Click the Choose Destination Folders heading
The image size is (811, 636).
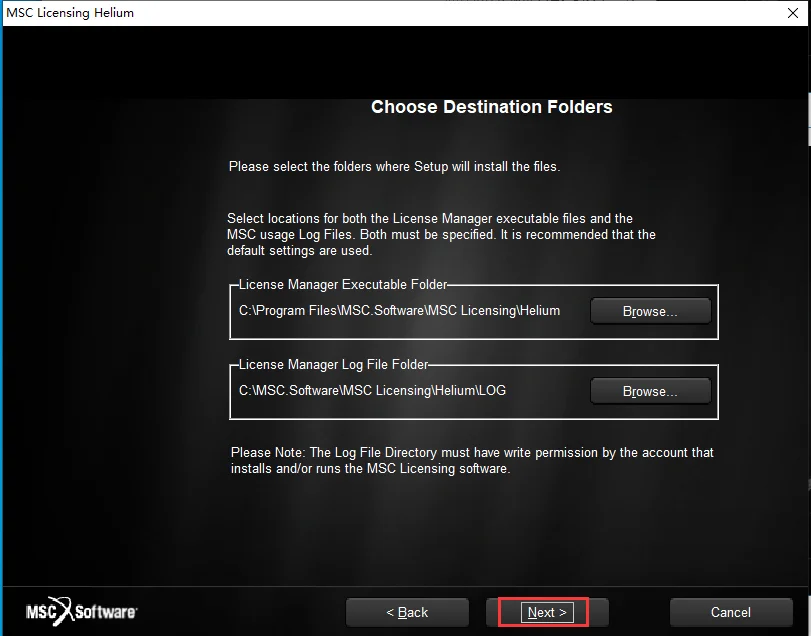[x=492, y=107]
